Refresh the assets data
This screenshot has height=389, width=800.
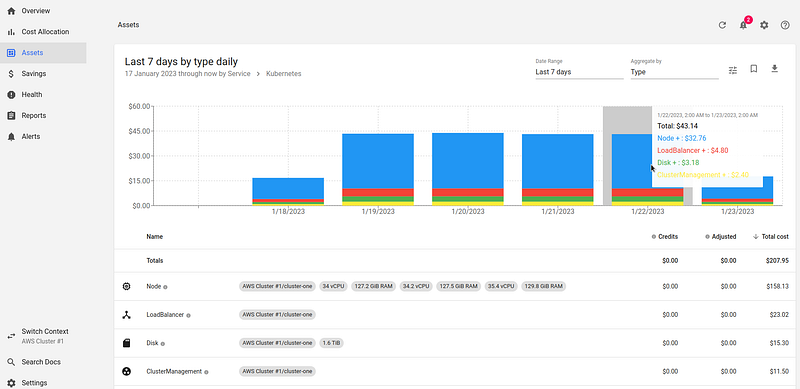pyautogui.click(x=722, y=25)
